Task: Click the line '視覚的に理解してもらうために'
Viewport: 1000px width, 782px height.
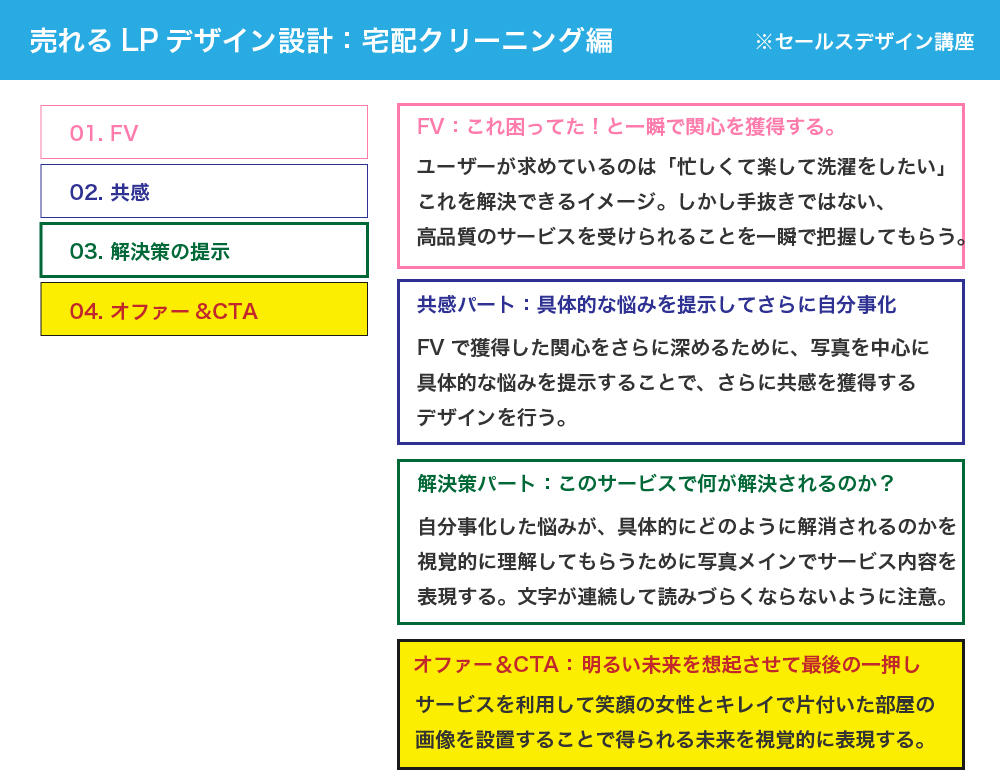Action: pos(687,561)
